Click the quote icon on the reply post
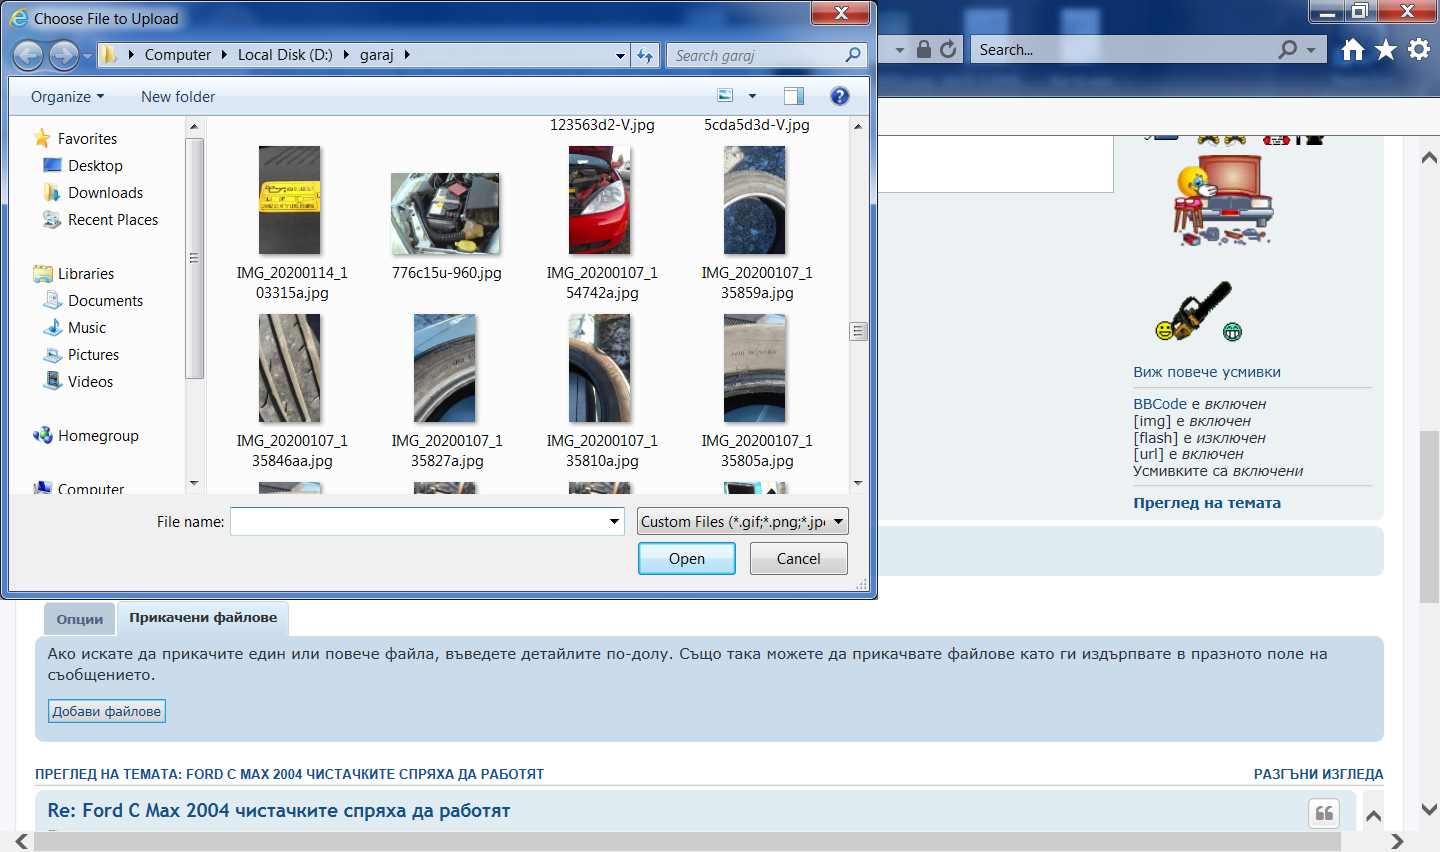Viewport: 1440px width, 852px height. 1323,813
